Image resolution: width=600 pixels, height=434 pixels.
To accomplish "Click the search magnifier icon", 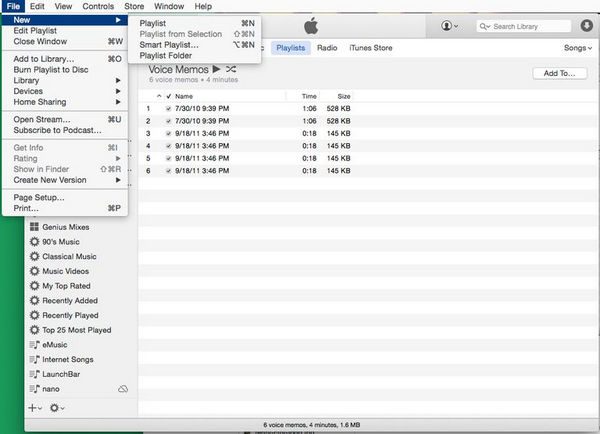I will (x=484, y=26).
